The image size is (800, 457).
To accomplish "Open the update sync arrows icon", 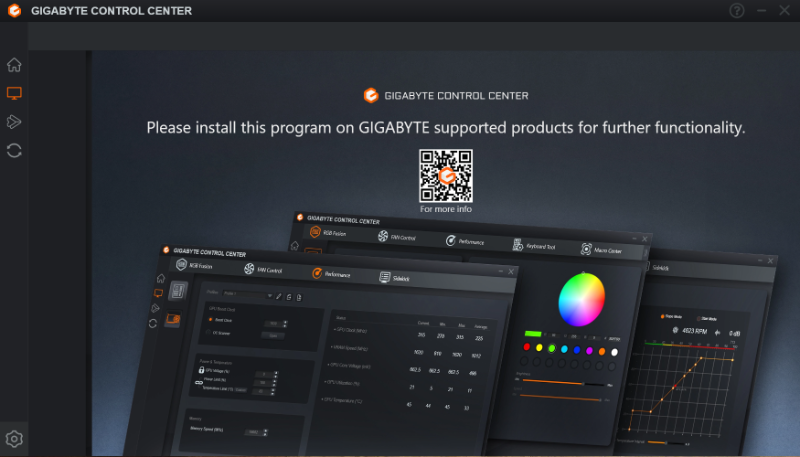I will (x=14, y=150).
